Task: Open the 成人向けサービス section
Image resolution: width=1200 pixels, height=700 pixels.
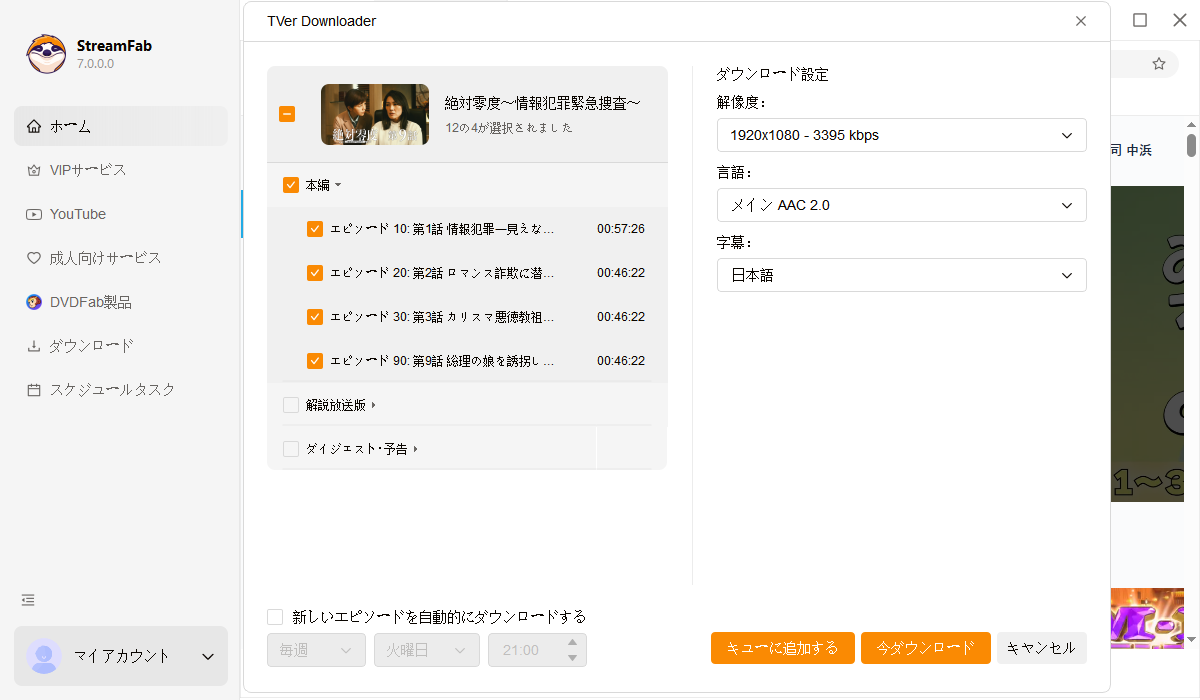Action: coord(90,257)
